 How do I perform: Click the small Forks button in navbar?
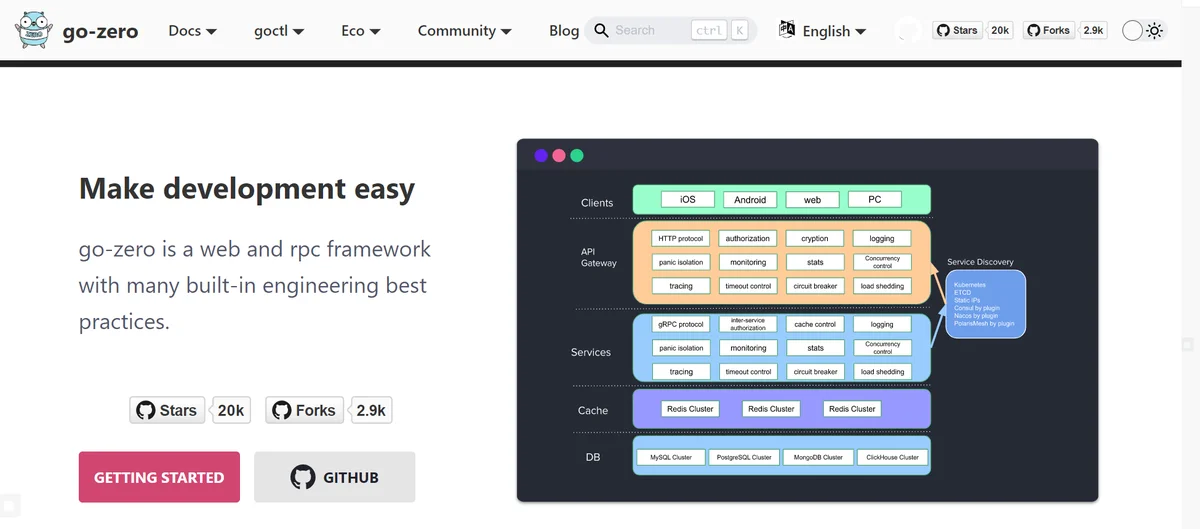click(x=1048, y=30)
